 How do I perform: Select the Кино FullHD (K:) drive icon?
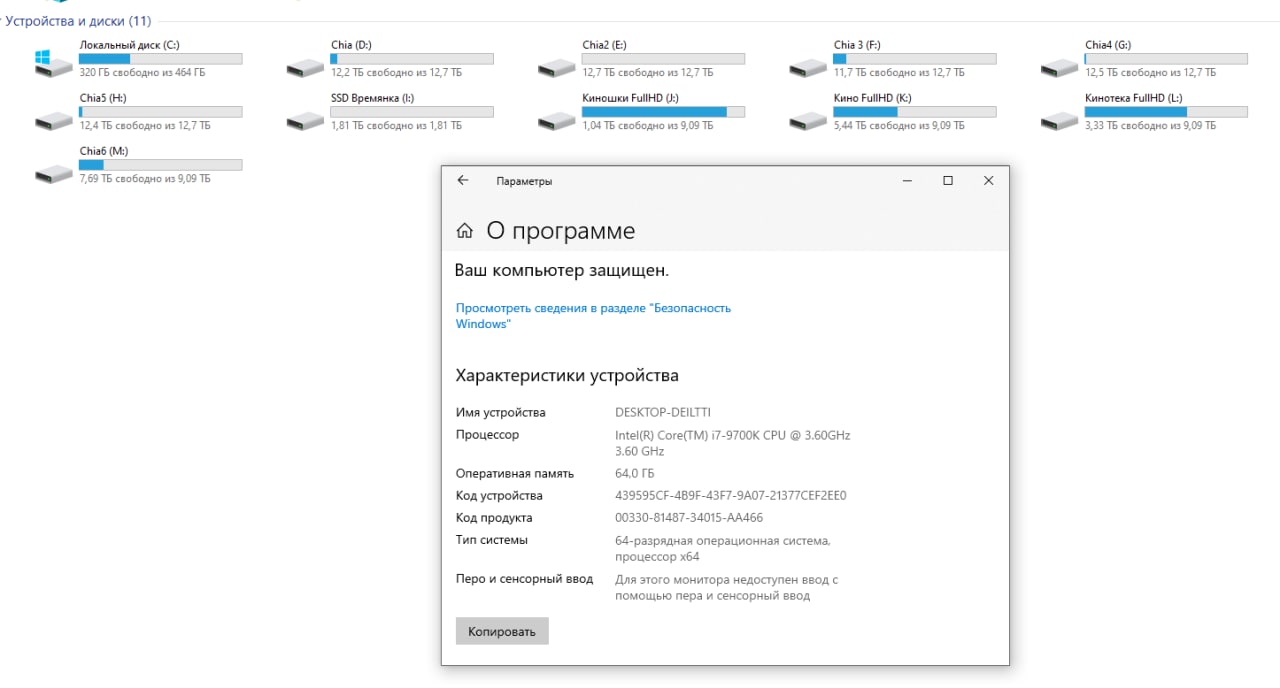808,121
